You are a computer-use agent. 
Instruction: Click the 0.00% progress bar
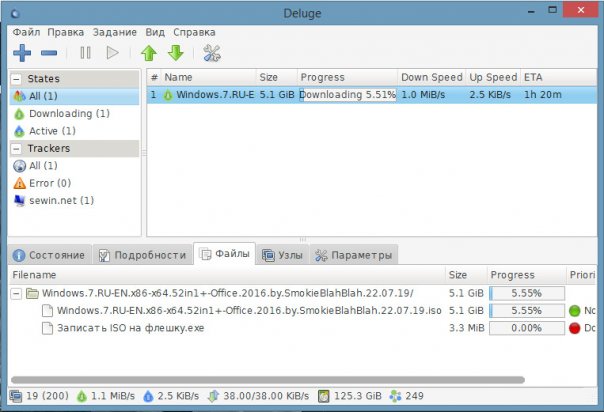click(527, 328)
